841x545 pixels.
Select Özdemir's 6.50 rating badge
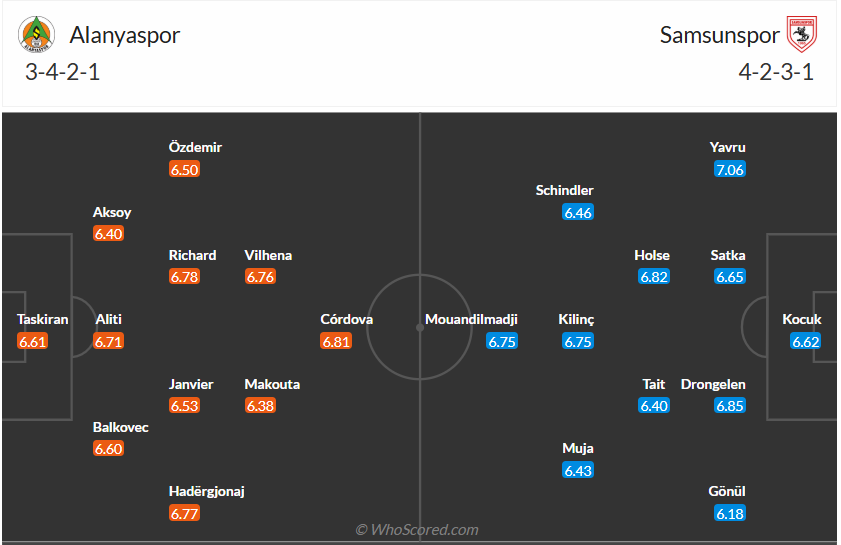point(184,169)
